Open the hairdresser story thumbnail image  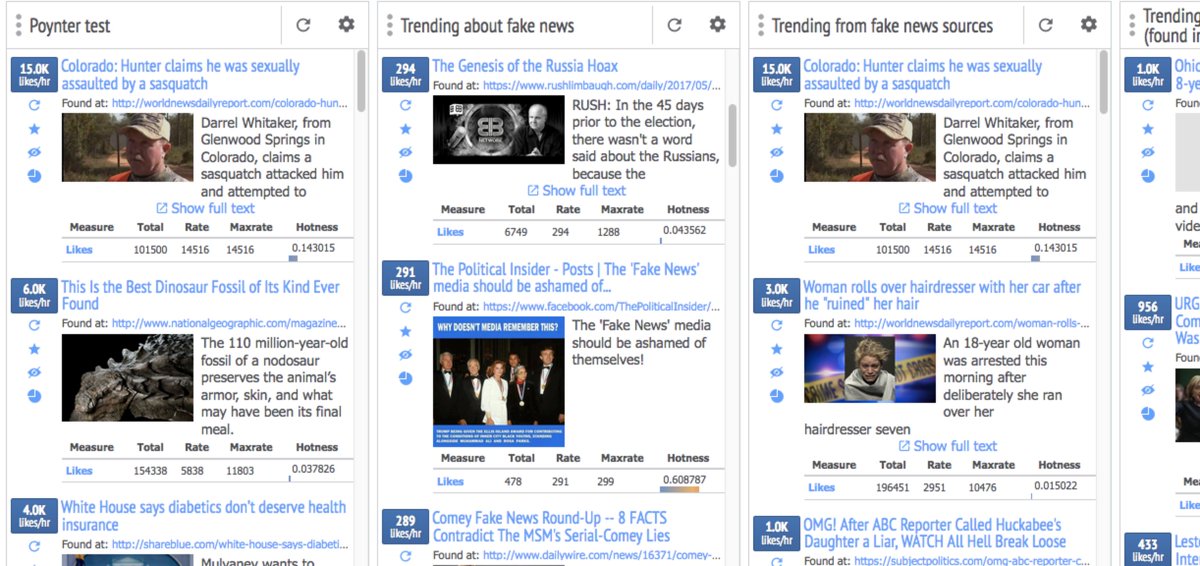tap(870, 368)
